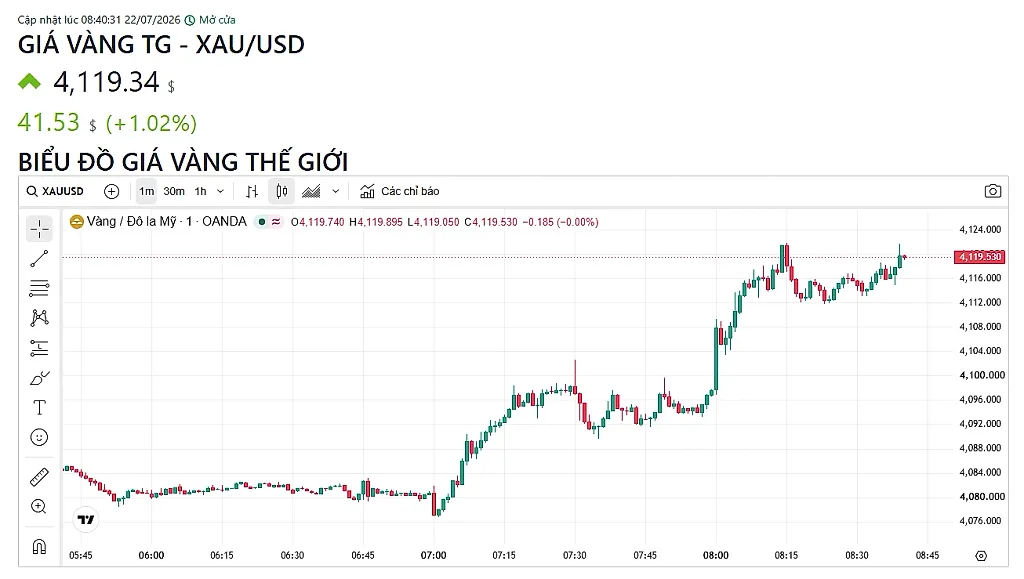Click the zoom in tool
Viewport: 1024px width, 579px height.
(39, 507)
